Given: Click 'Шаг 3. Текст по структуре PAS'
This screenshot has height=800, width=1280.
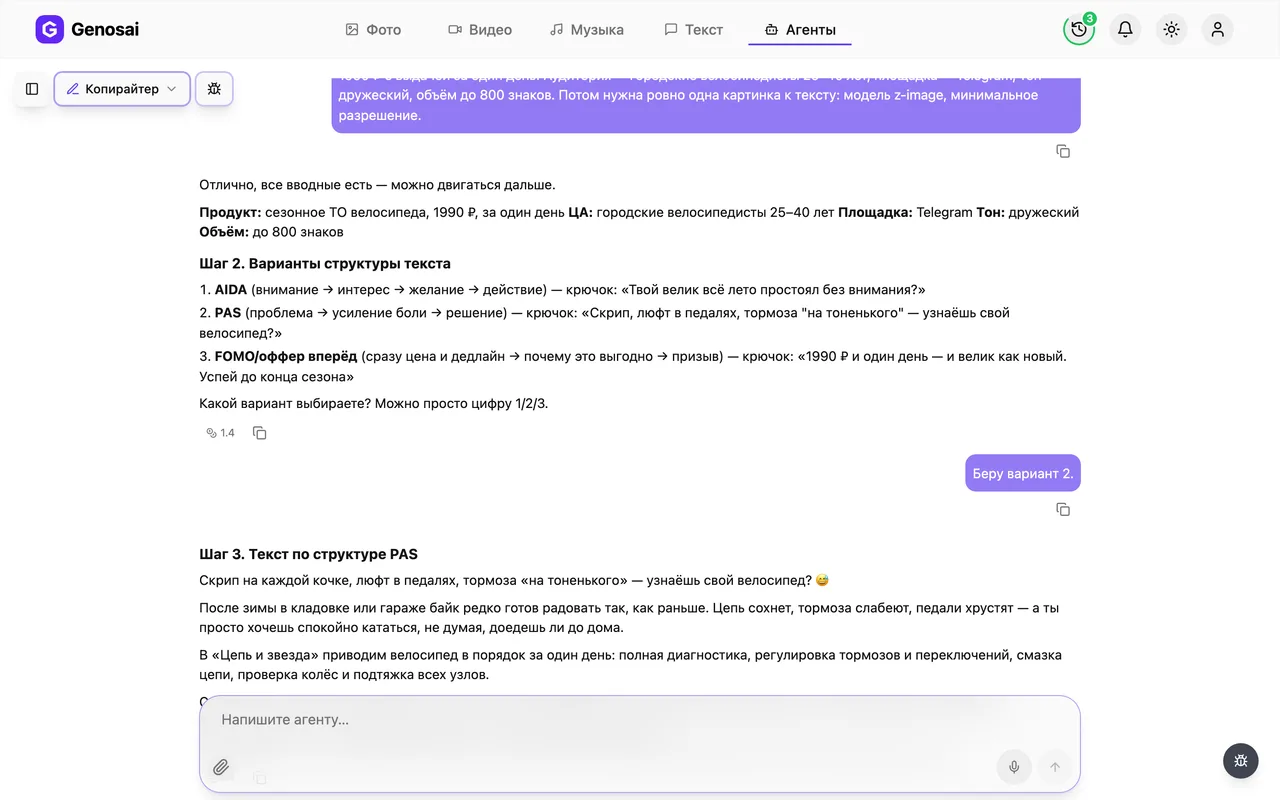Looking at the screenshot, I should click(x=308, y=554).
